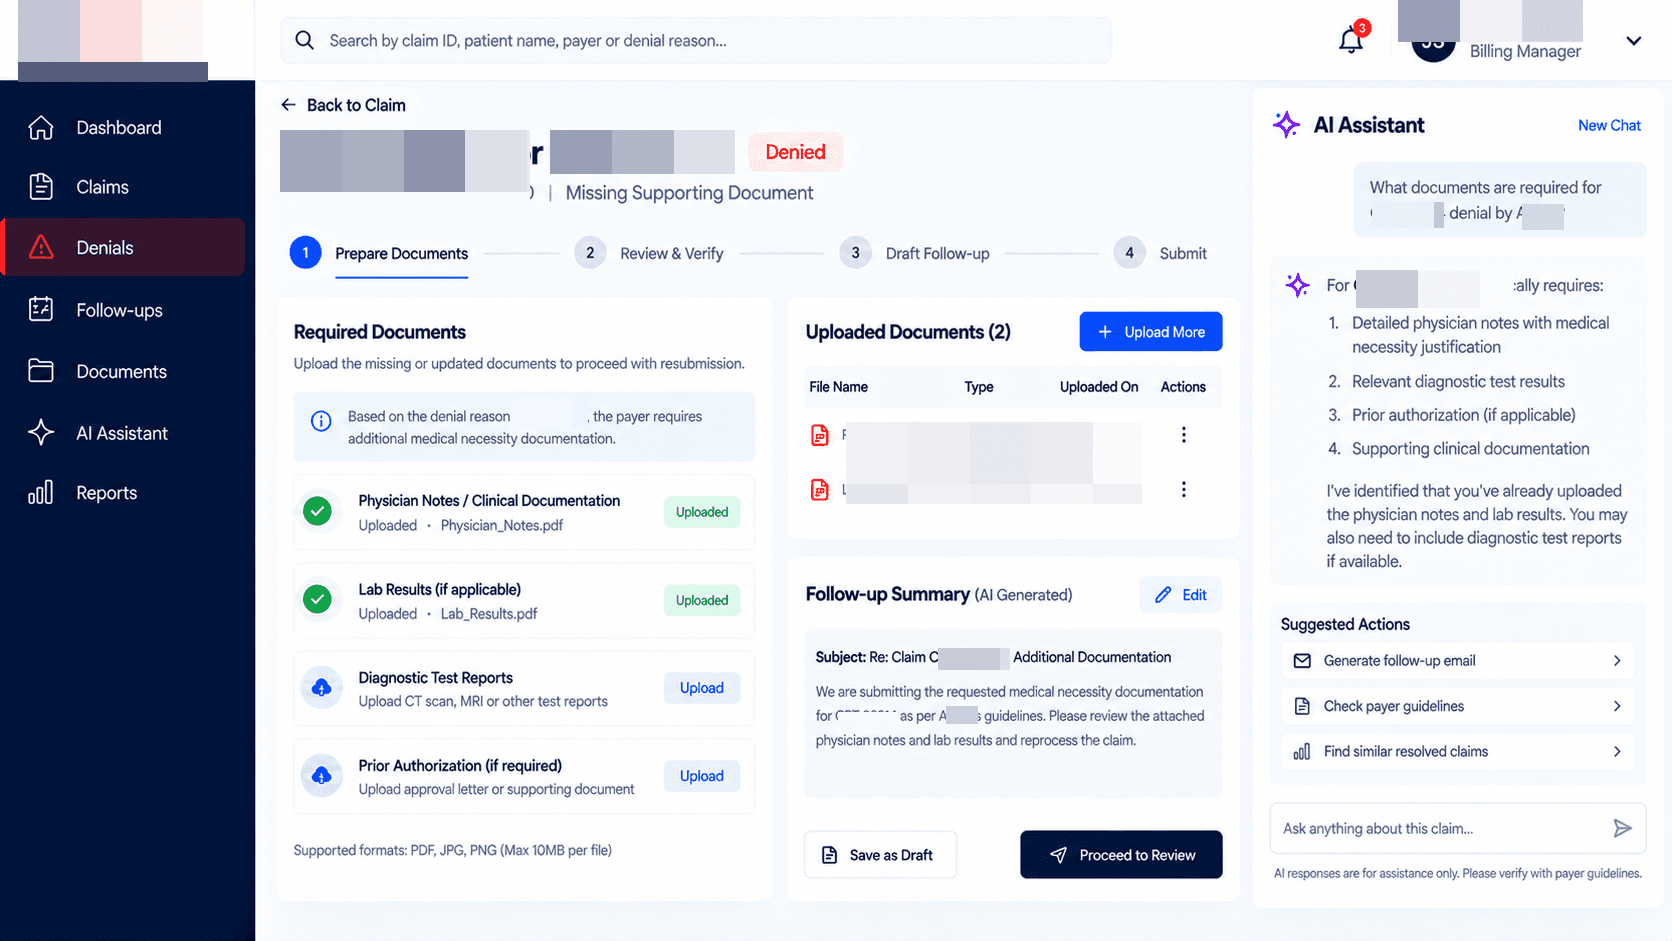Click the send message arrow icon
1672x941 pixels.
(1622, 828)
